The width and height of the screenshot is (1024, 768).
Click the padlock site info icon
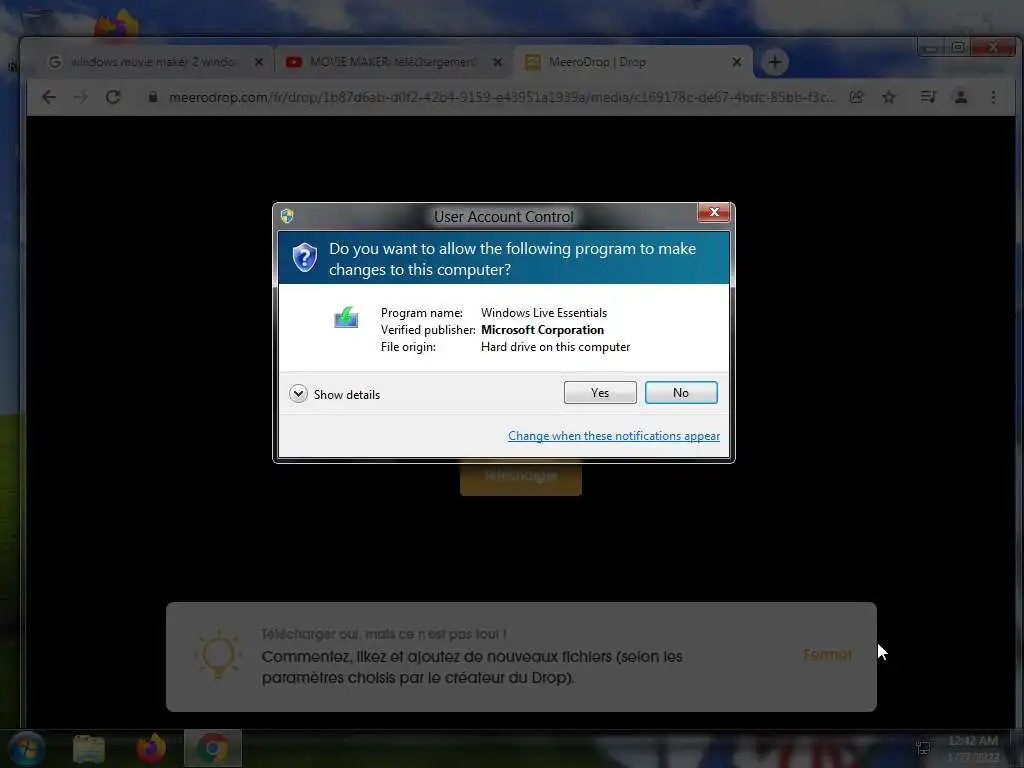tap(153, 97)
